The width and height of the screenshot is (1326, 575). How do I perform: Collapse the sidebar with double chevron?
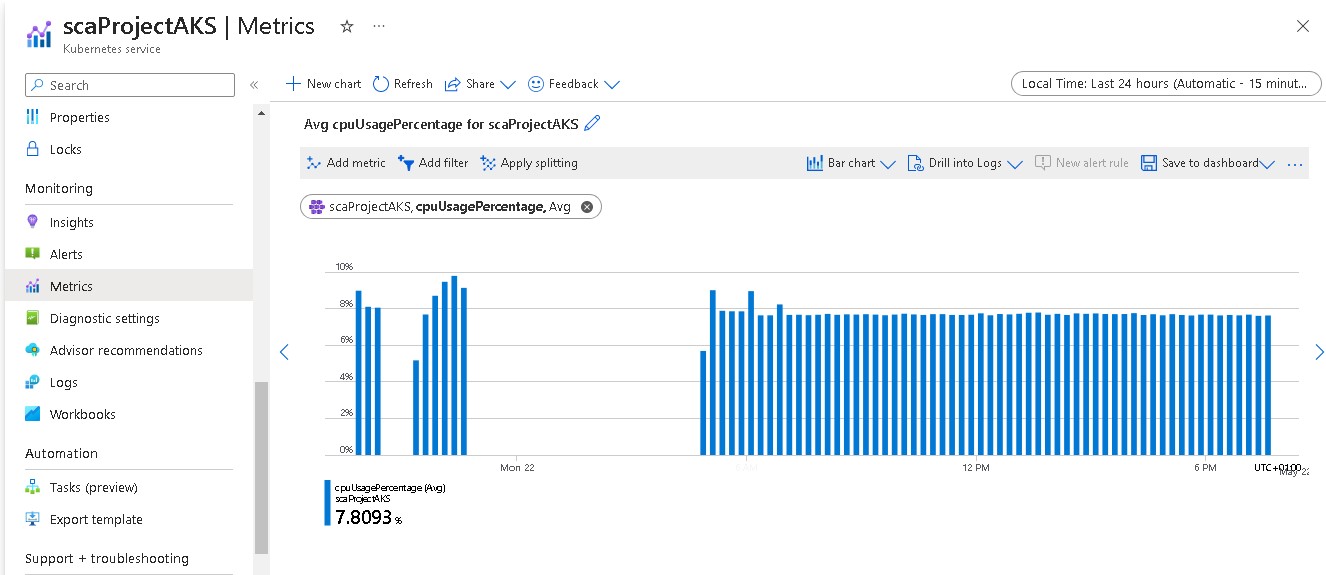point(254,85)
